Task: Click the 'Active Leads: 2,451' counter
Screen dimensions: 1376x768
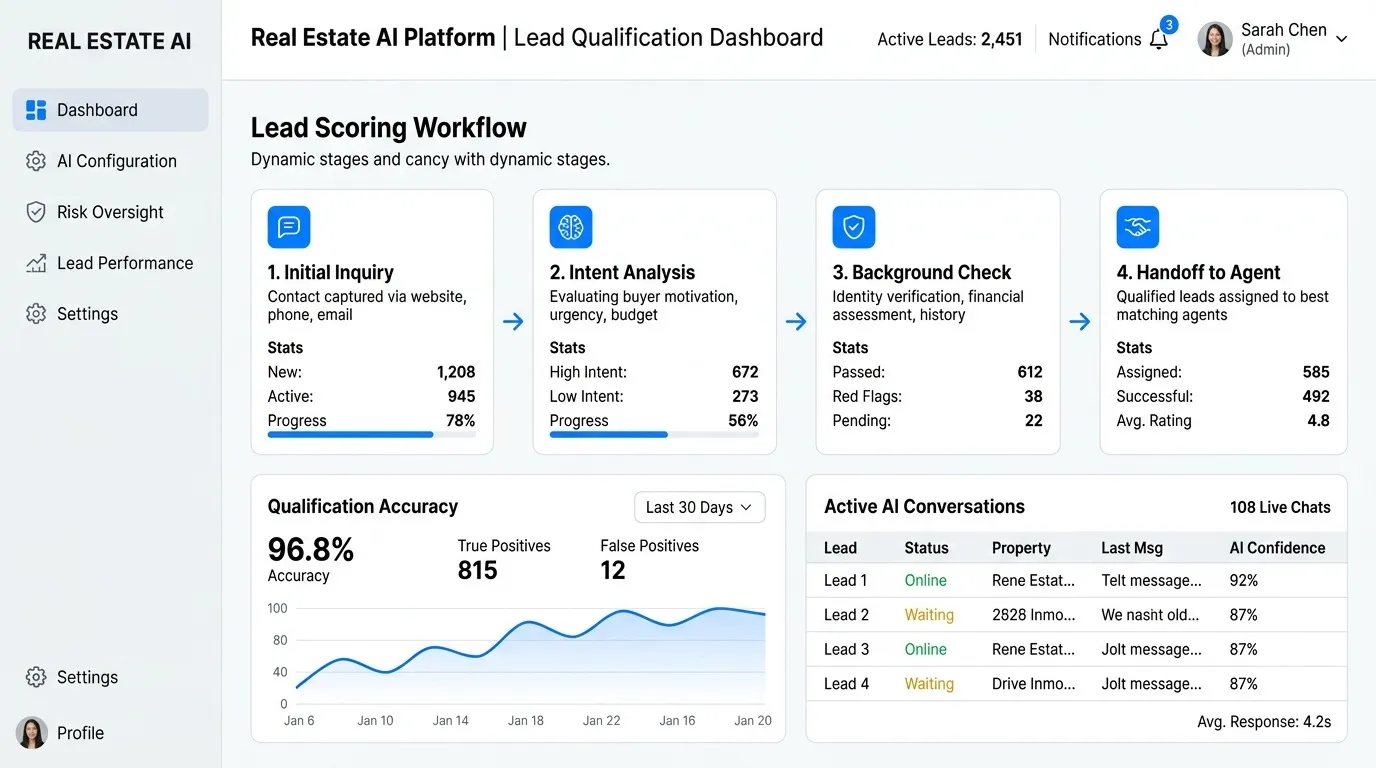Action: tap(950, 39)
